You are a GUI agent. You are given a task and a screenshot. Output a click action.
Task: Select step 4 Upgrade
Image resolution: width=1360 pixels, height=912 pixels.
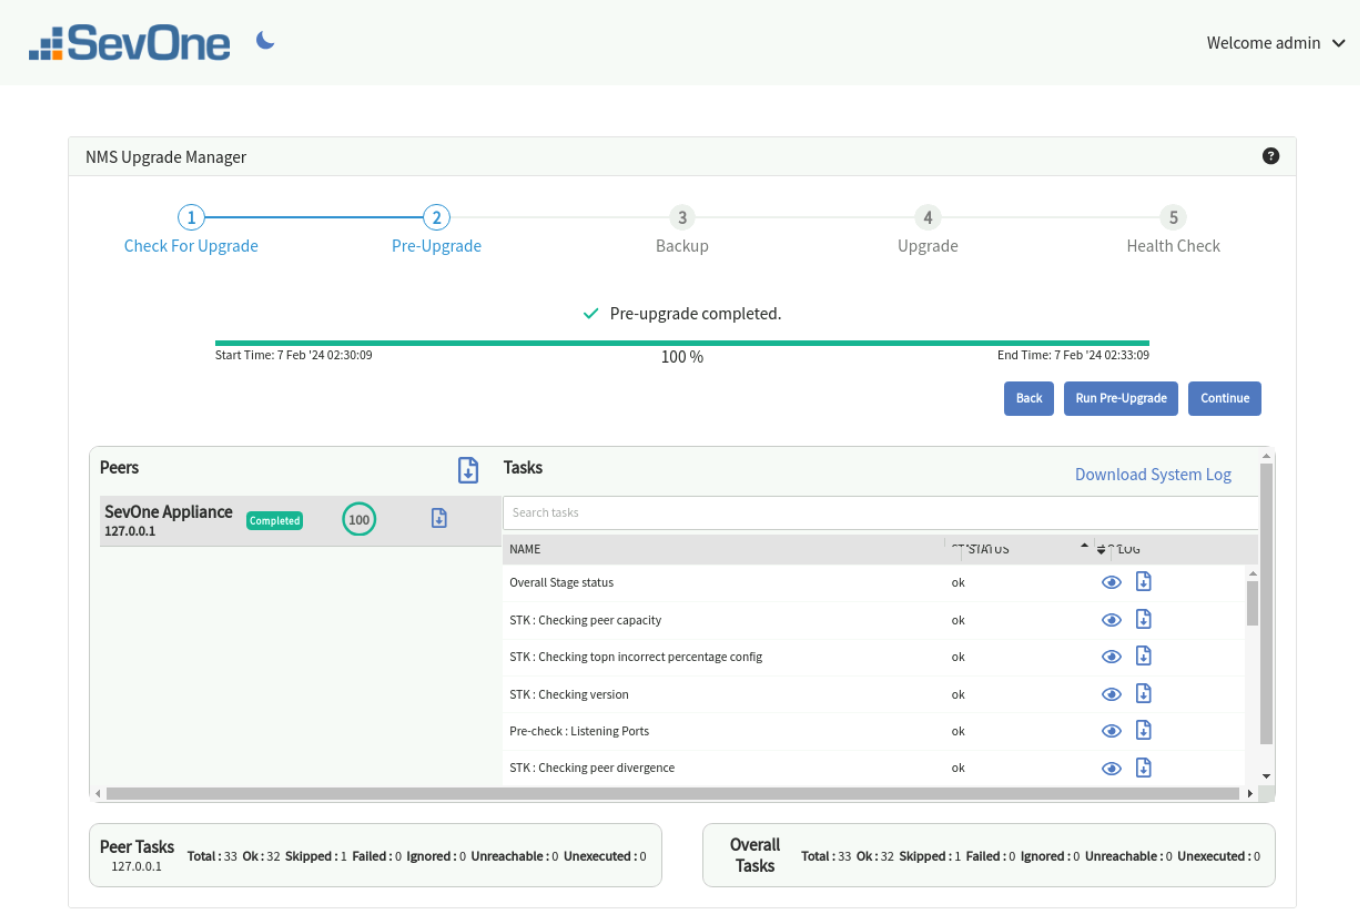pos(928,230)
